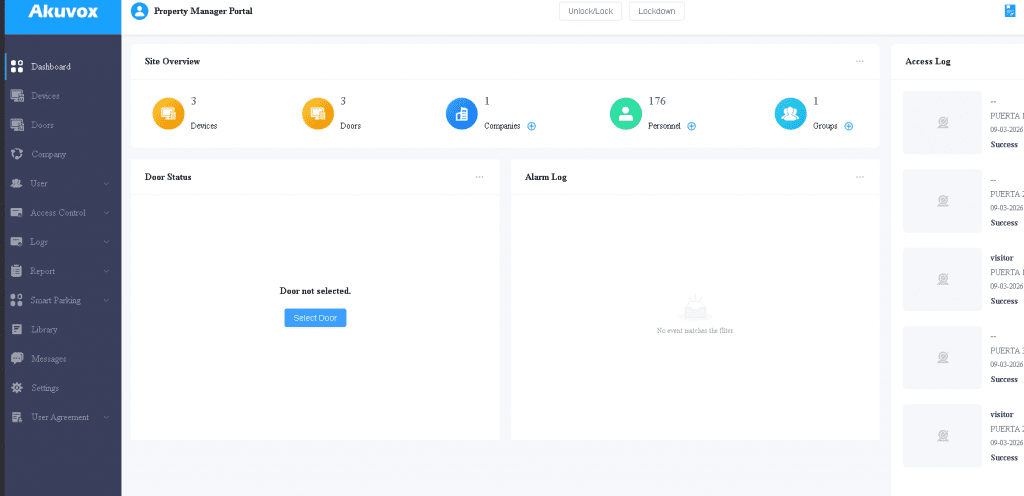Add a group using the plus icon
The height and width of the screenshot is (496, 1024).
tap(848, 127)
